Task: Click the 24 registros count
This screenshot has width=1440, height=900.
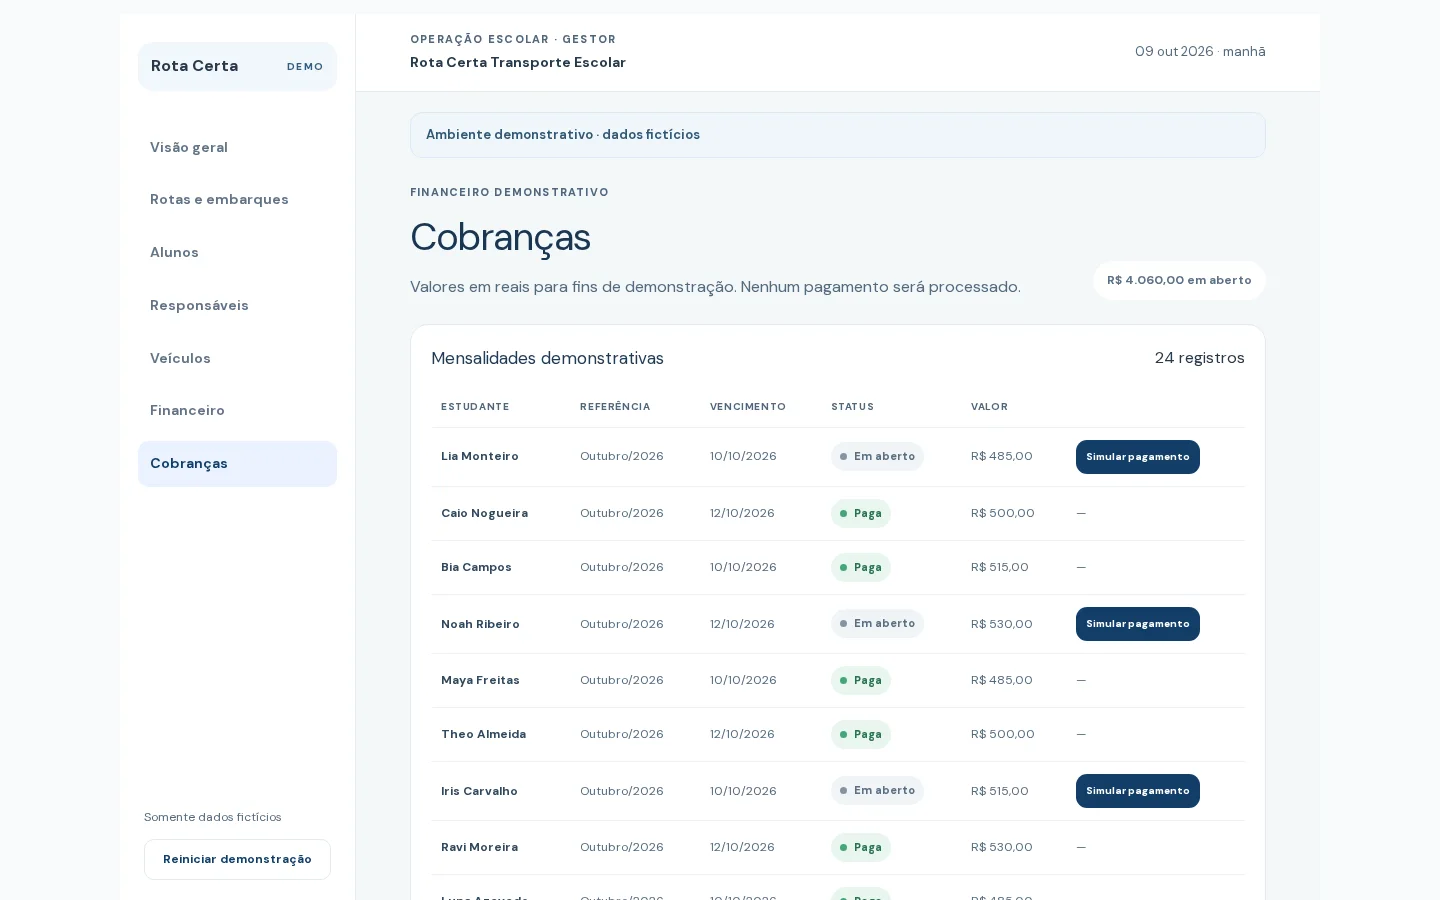Action: pos(1199,358)
